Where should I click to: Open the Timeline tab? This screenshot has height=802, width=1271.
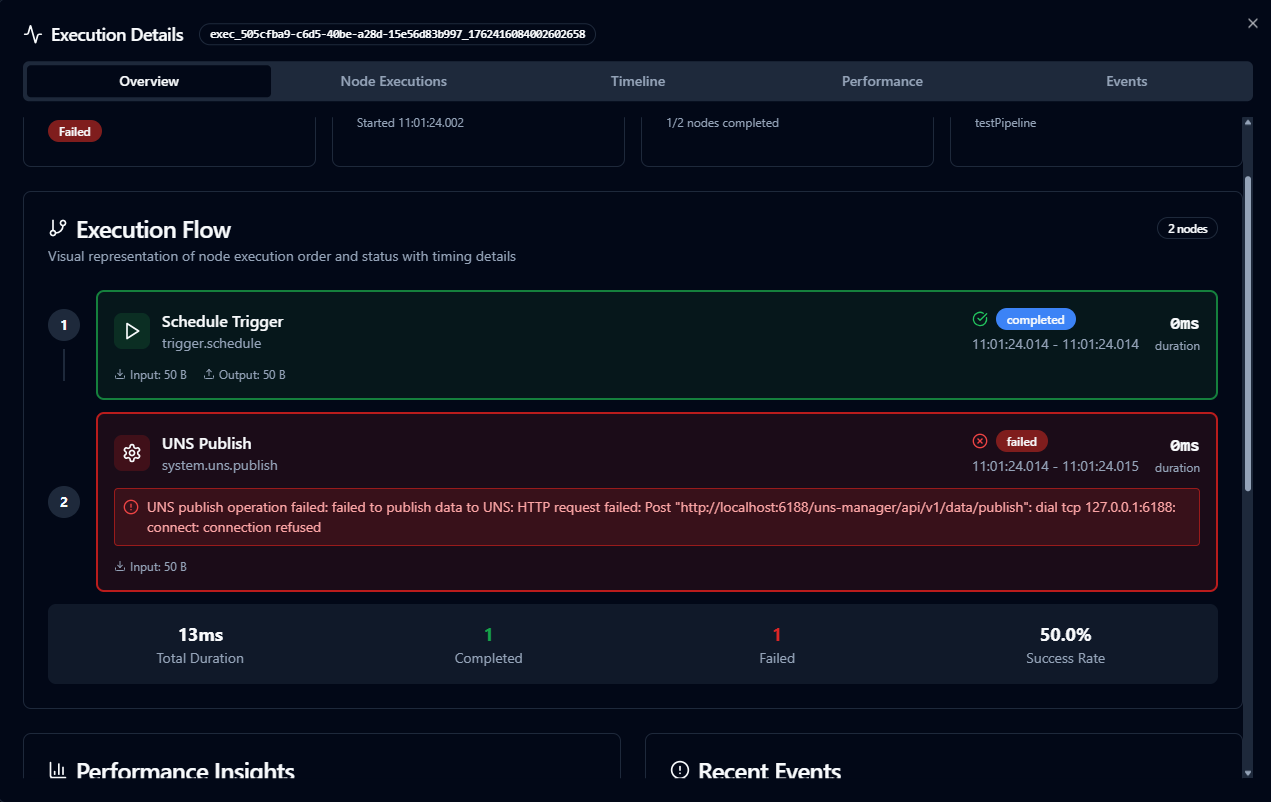pos(638,81)
